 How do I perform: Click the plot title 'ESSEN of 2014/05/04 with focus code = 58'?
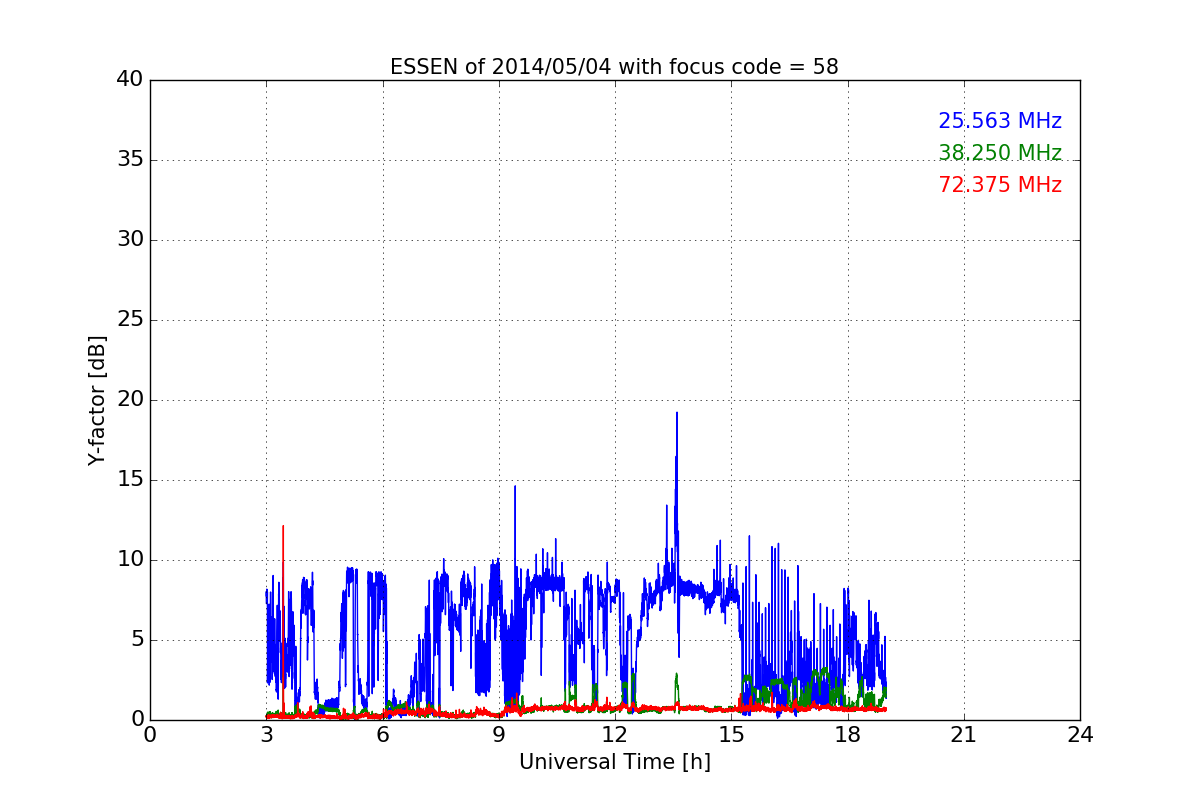[614, 67]
